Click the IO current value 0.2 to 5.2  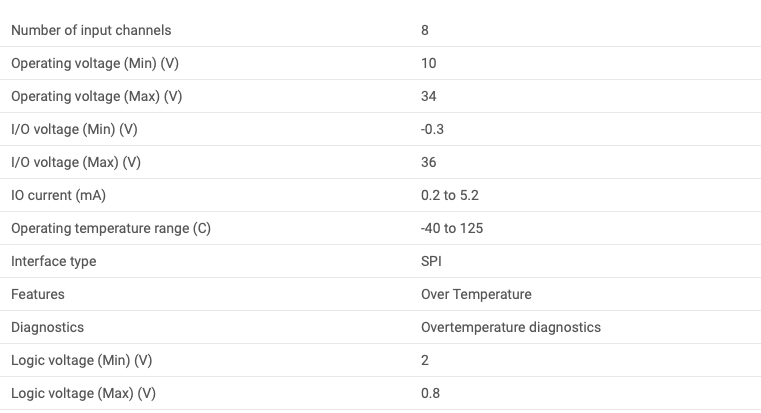point(450,195)
